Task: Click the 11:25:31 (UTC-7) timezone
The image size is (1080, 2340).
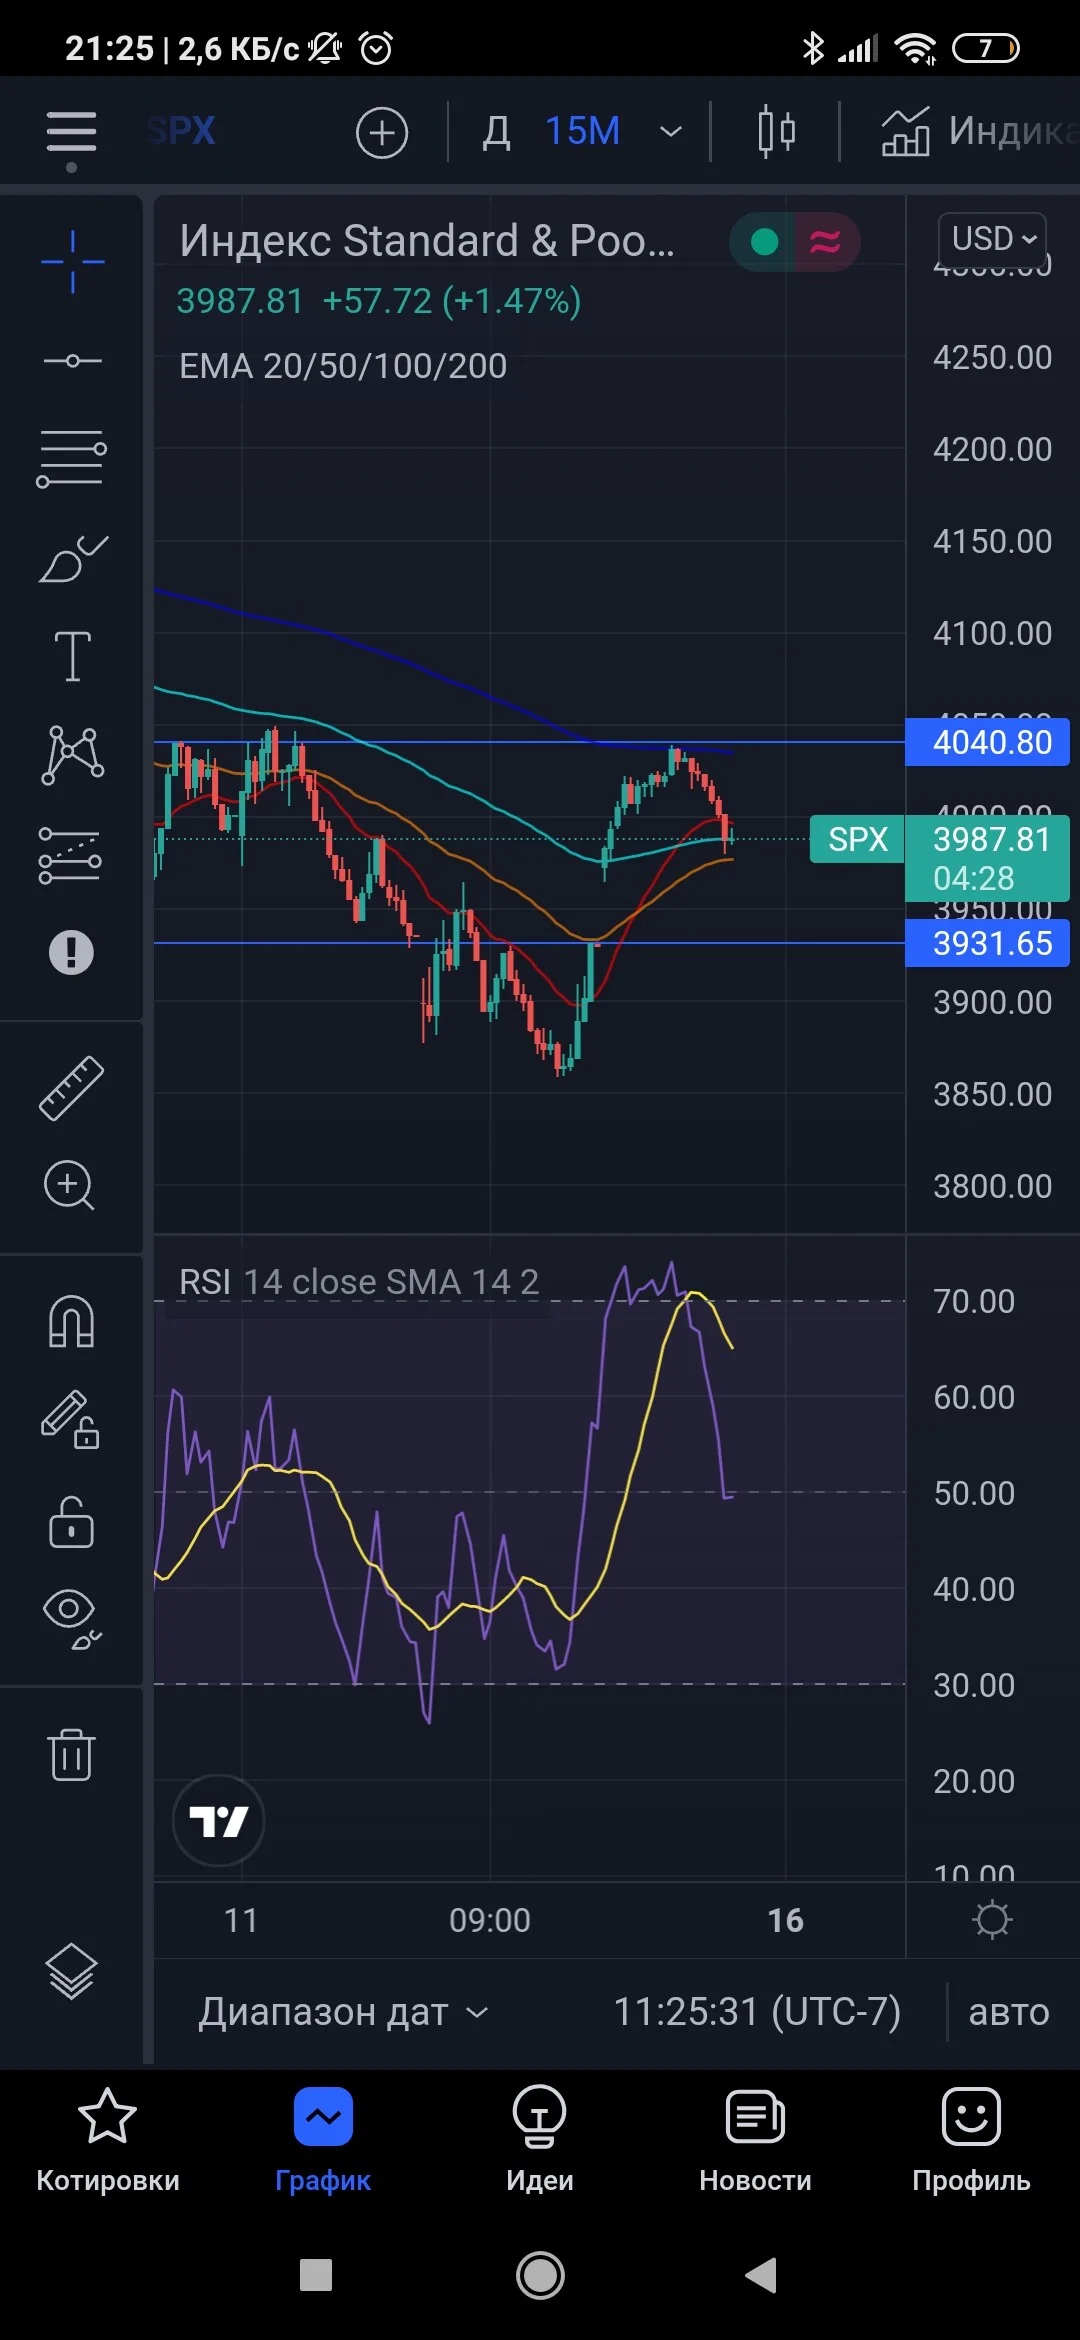Action: click(x=757, y=2012)
